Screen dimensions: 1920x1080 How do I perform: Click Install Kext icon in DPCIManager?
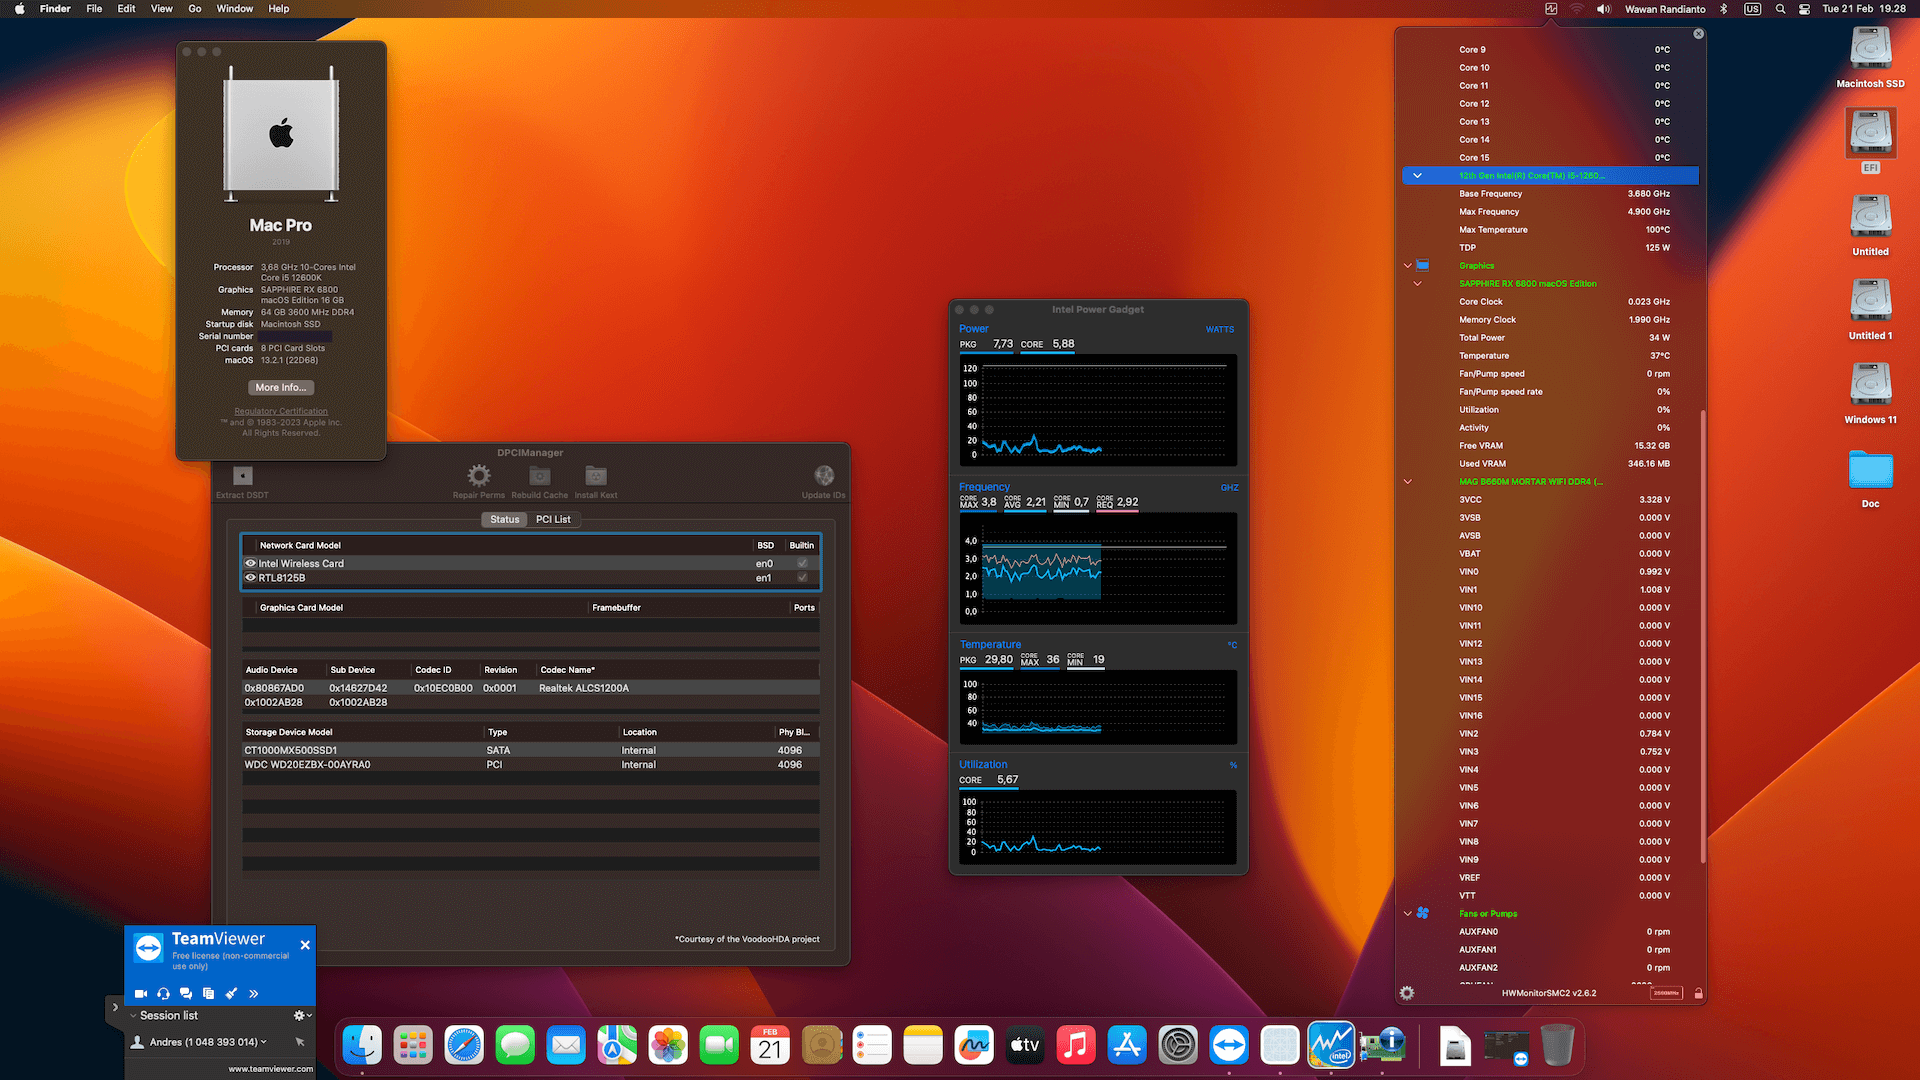pos(596,476)
